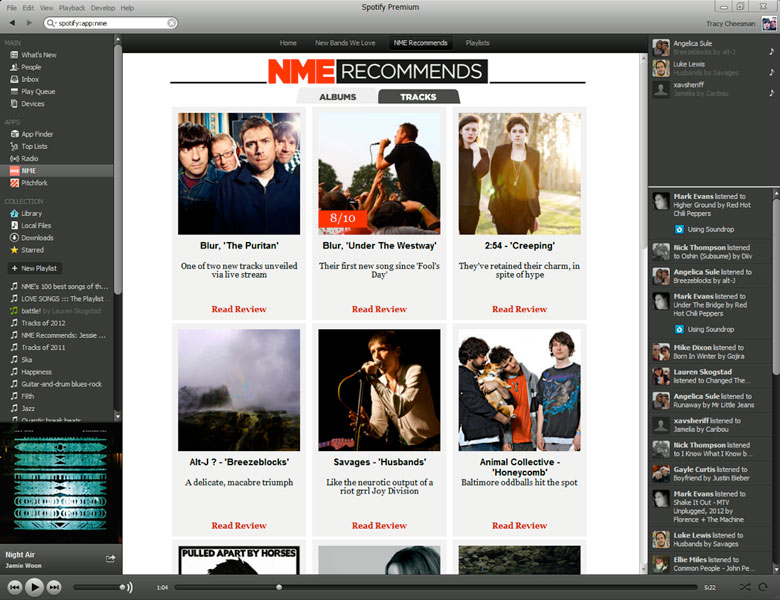Read Review of Alt-J 'Breezeblocks'
Image resolution: width=780 pixels, height=600 pixels.
[239, 525]
